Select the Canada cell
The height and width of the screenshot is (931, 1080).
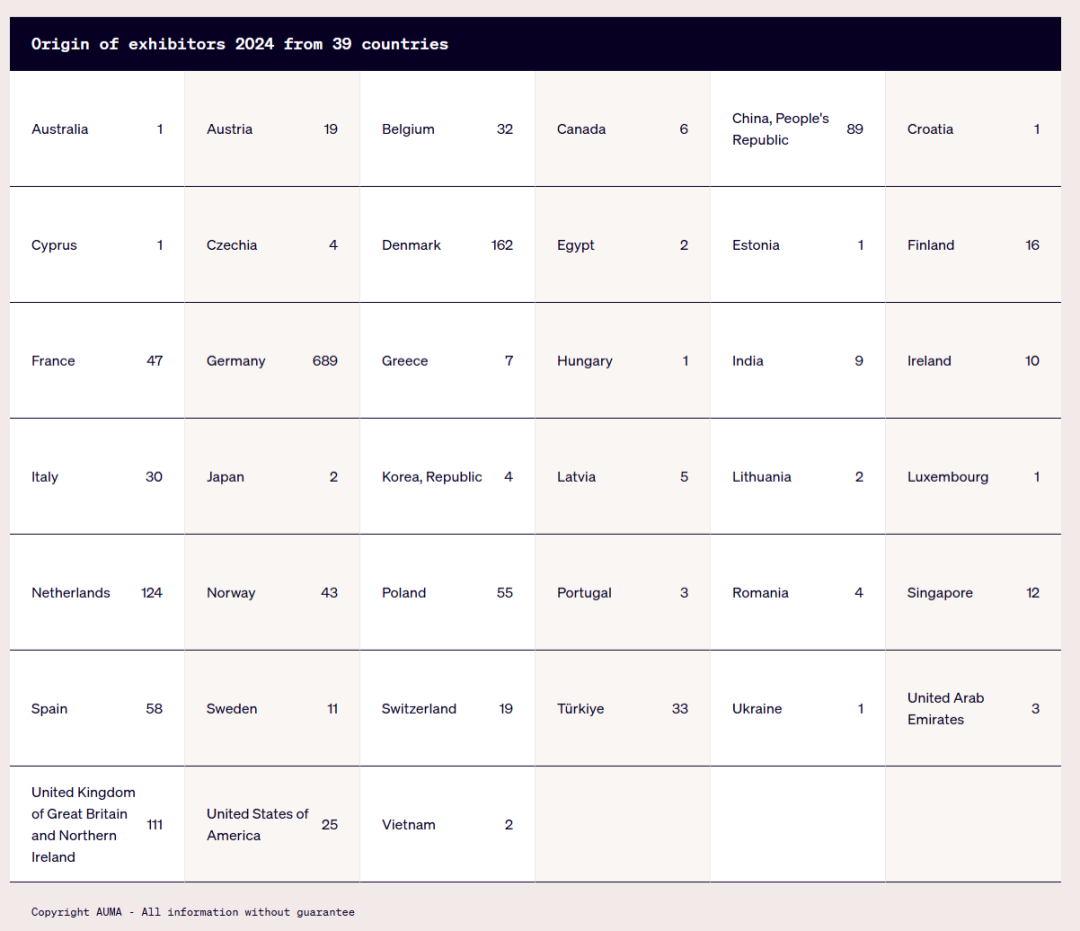tap(622, 129)
